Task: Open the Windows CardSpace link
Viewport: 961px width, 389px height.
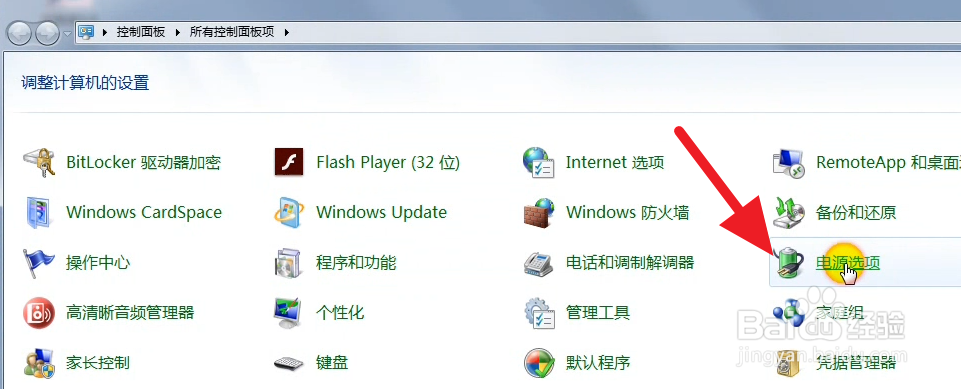Action: (144, 213)
